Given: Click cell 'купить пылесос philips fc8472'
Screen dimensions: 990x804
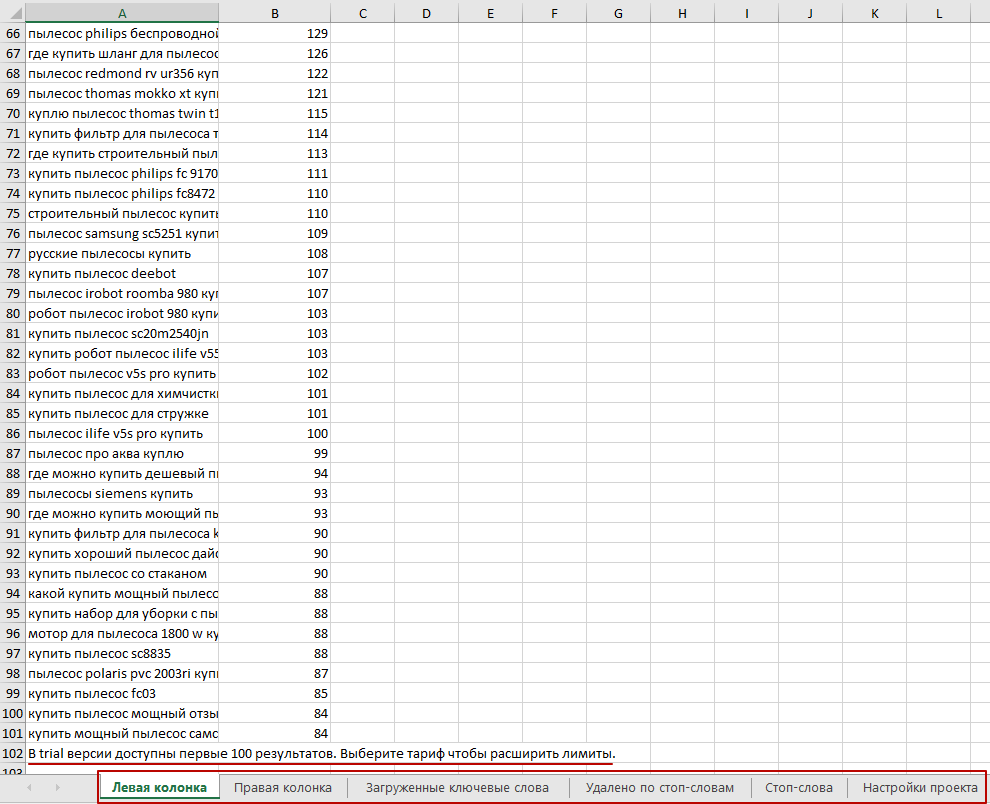Looking at the screenshot, I should (x=122, y=193).
